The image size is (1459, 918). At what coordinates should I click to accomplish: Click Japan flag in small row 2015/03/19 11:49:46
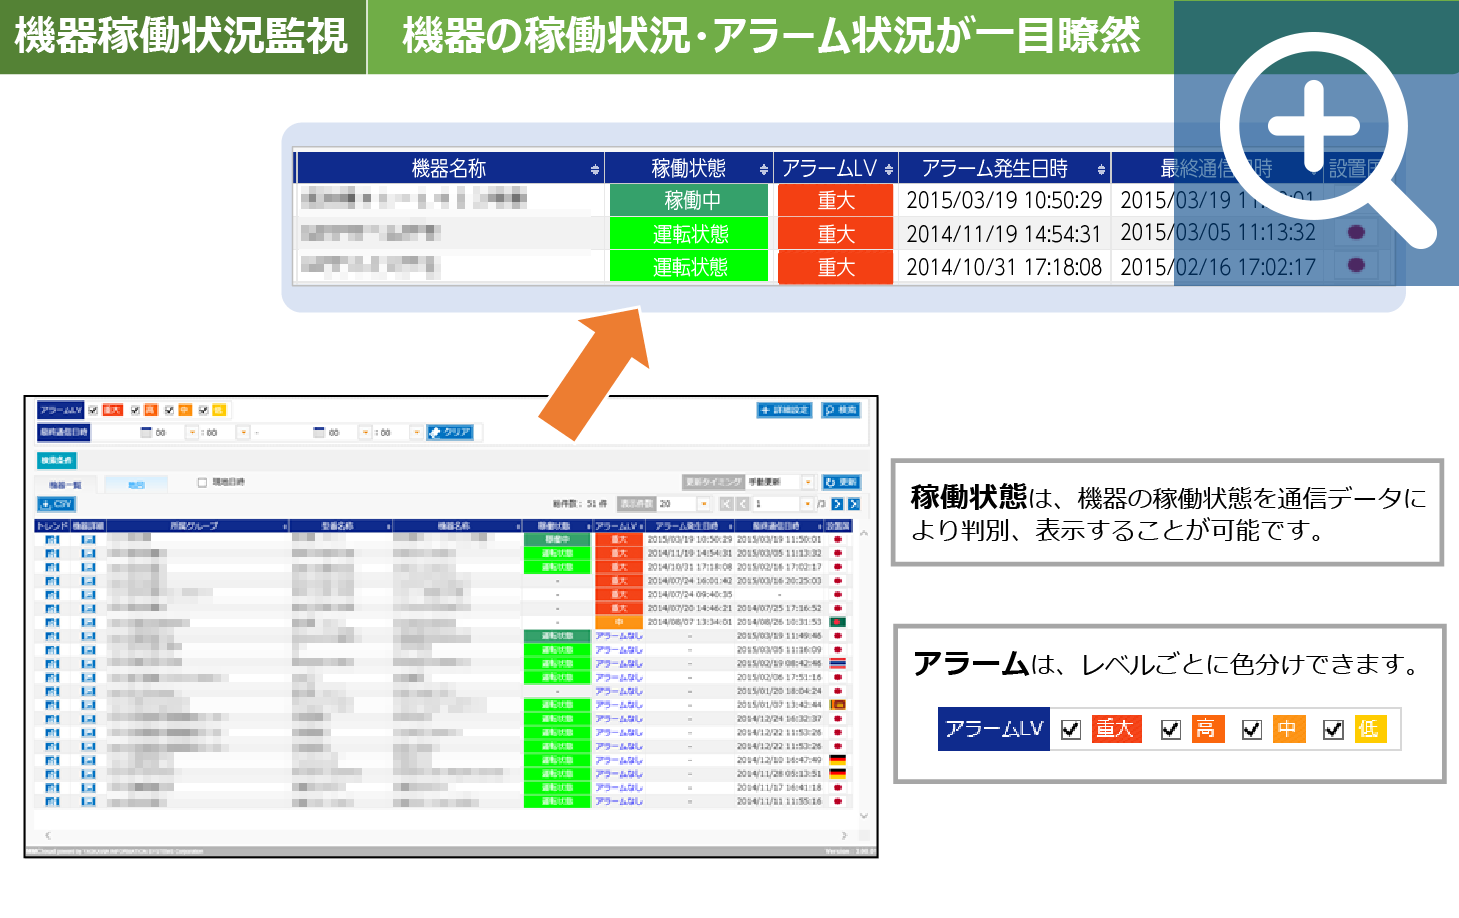click(838, 636)
